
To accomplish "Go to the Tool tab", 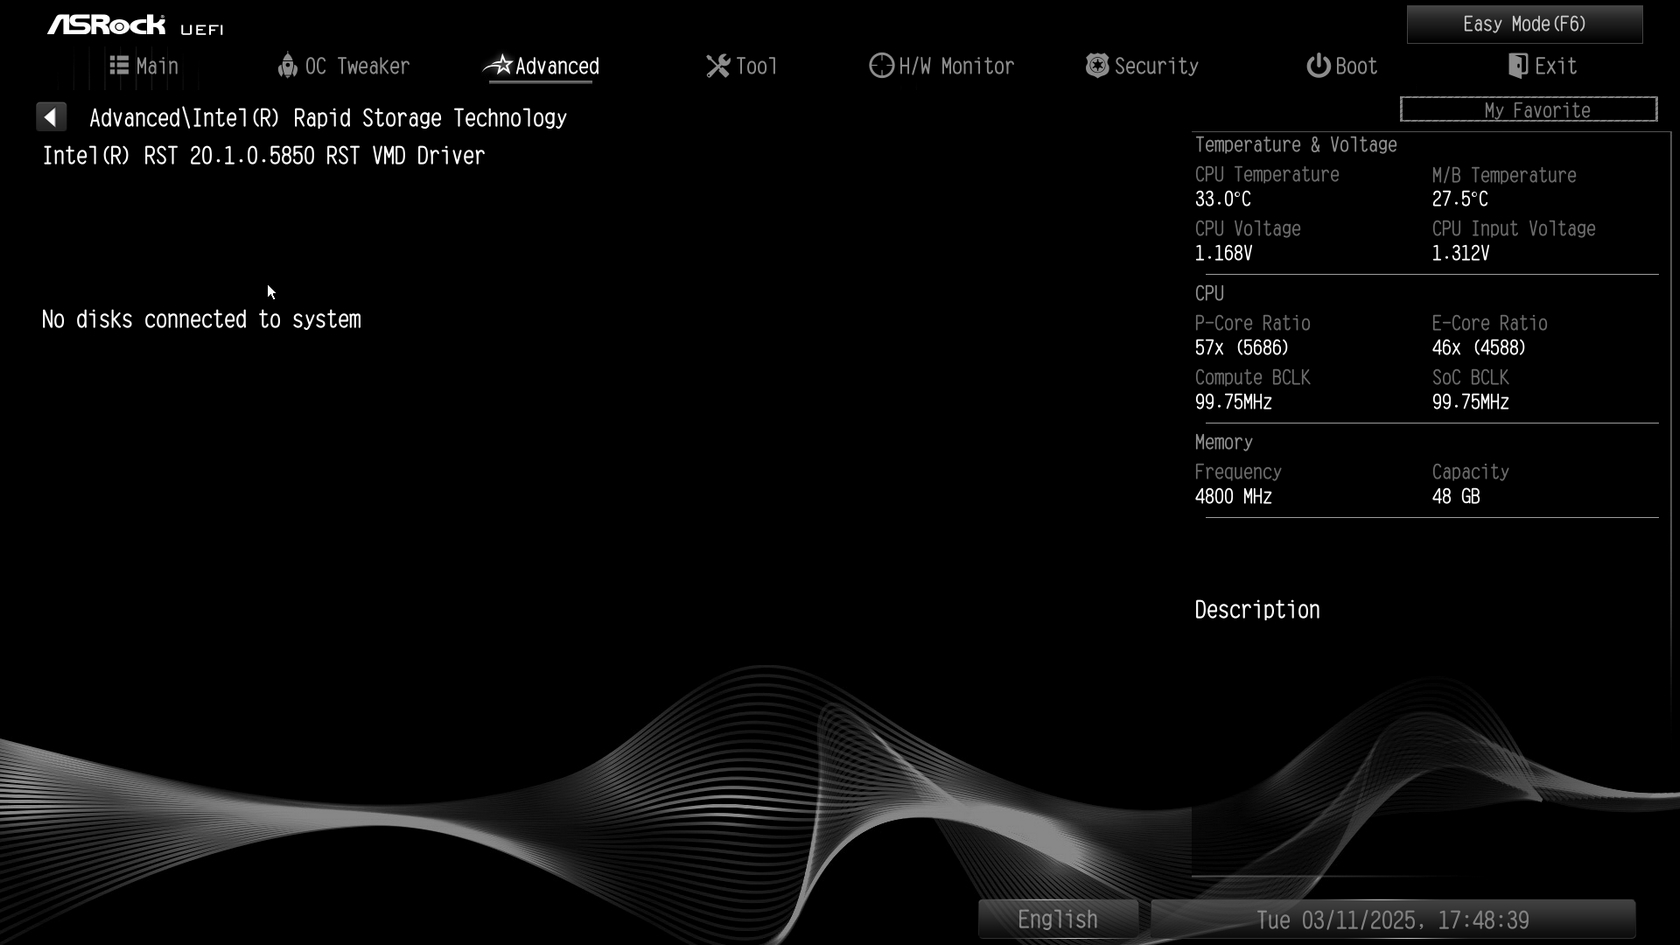I will coord(742,66).
